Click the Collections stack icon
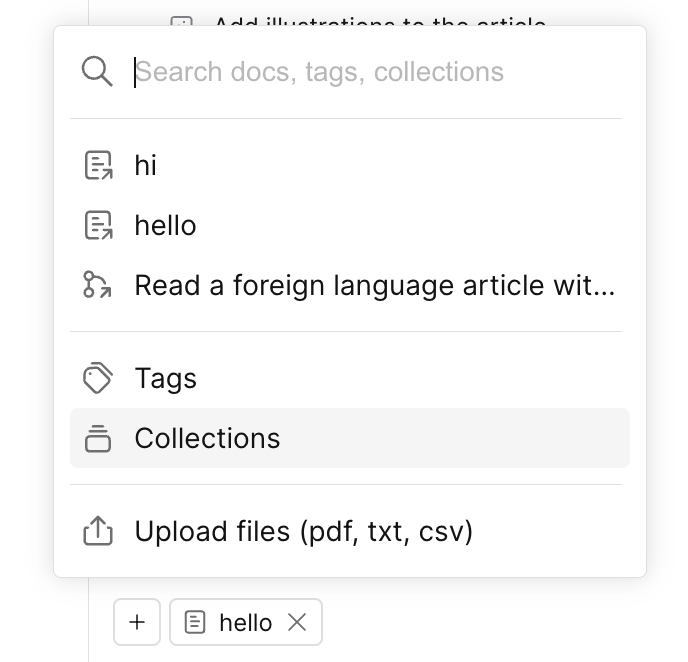Viewport: 688px width, 662px height. pos(97,438)
